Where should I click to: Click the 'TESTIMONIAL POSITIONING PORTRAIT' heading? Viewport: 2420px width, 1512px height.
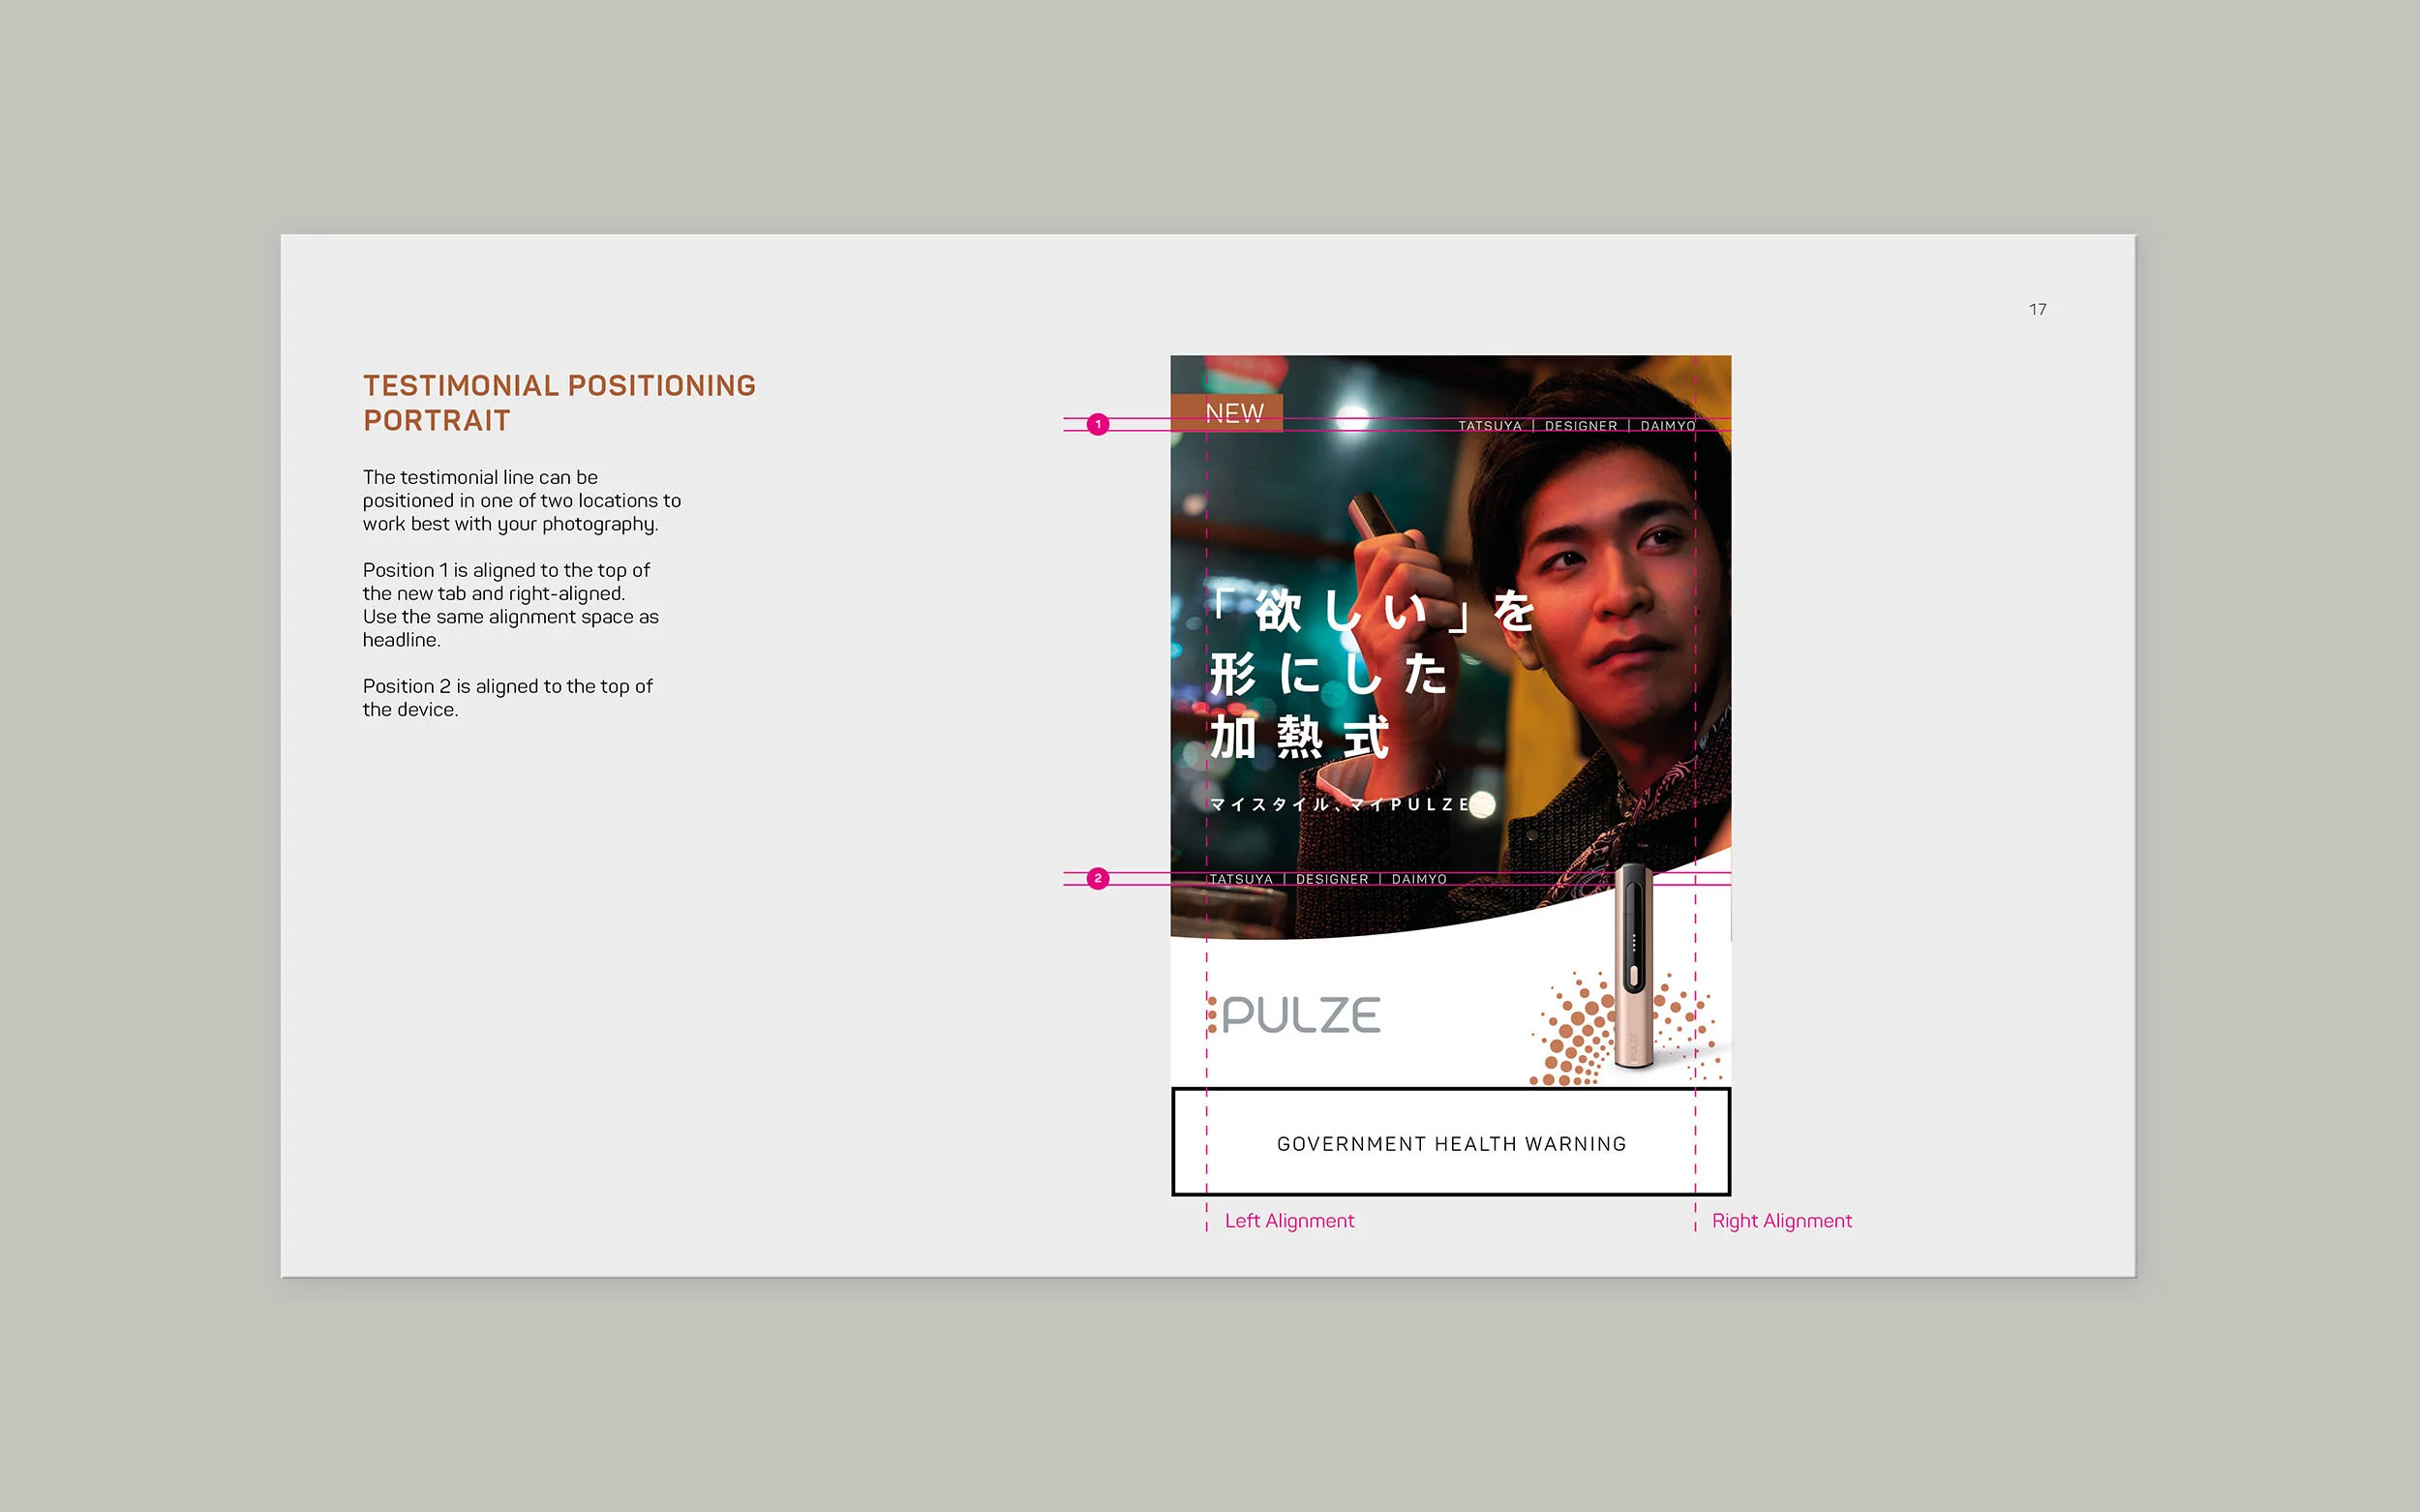[559, 403]
